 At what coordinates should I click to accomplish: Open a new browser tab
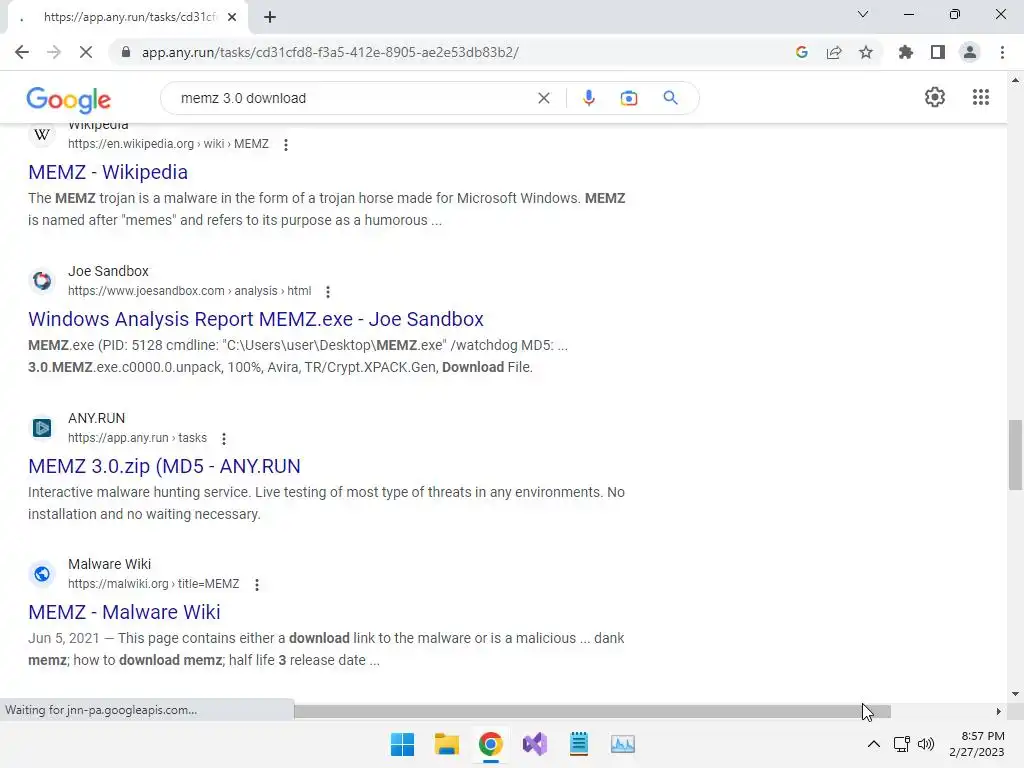coord(270,17)
